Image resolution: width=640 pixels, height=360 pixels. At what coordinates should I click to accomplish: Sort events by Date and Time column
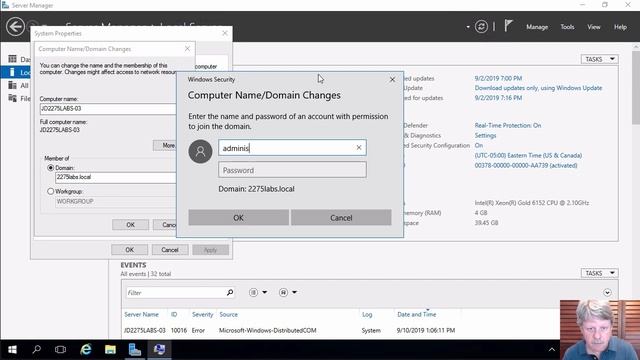click(x=417, y=314)
